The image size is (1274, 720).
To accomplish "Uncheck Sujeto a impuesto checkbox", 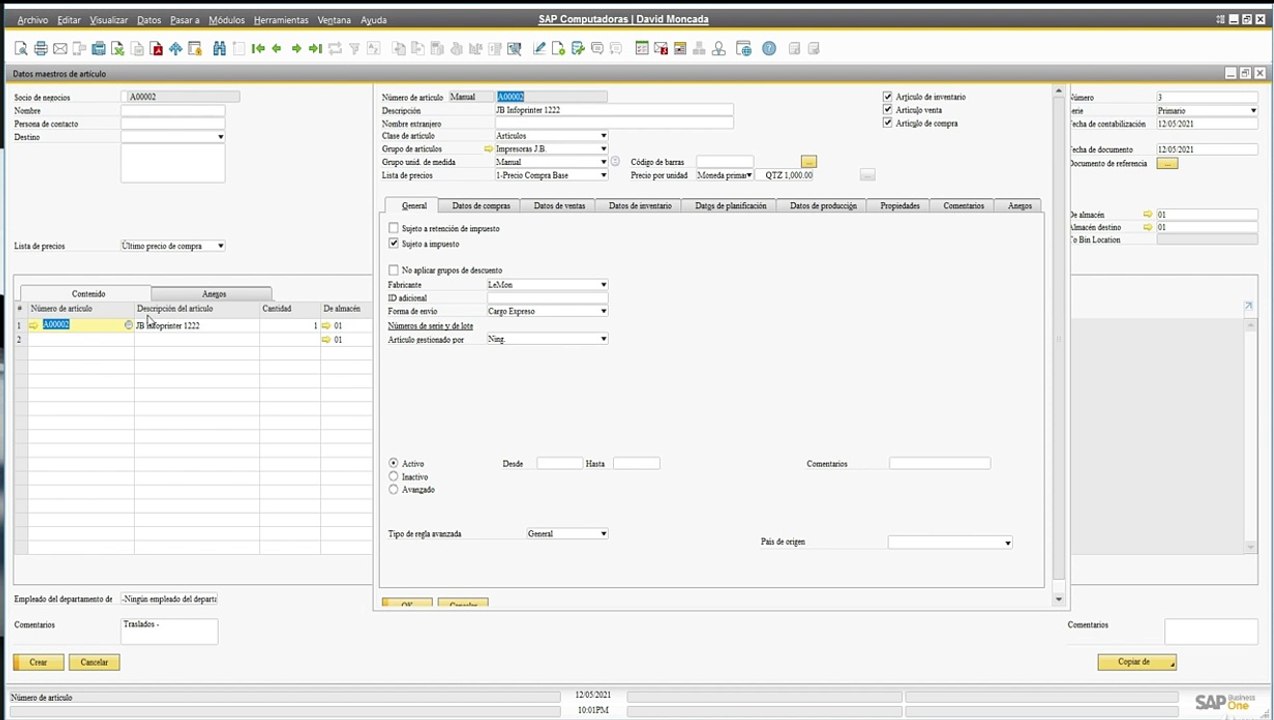I will 393,244.
